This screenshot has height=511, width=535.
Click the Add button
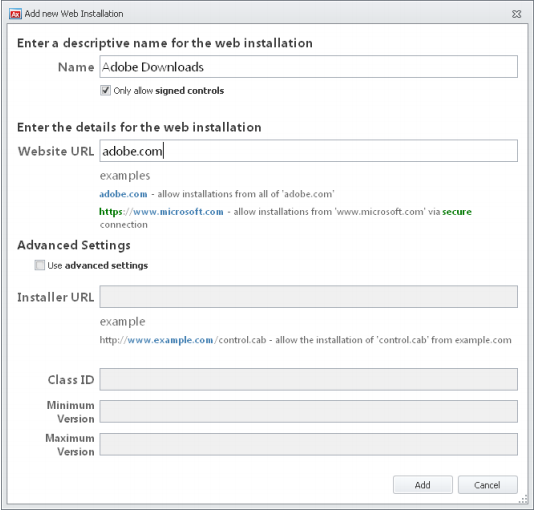point(423,484)
